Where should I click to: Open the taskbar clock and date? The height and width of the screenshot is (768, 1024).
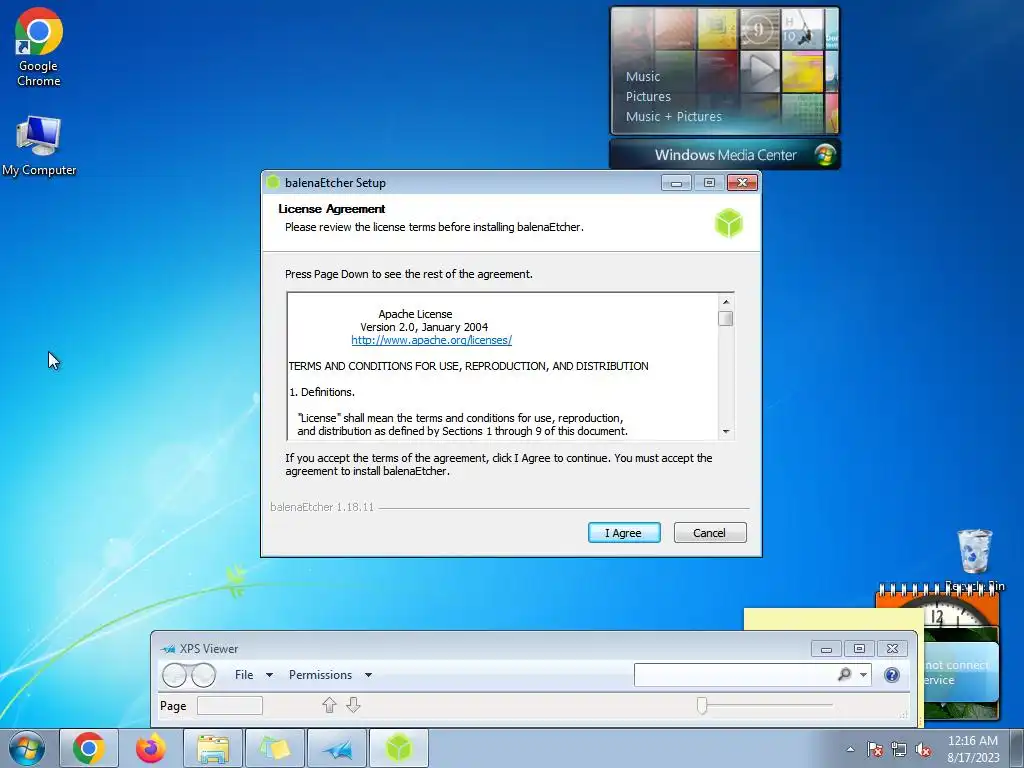point(973,749)
